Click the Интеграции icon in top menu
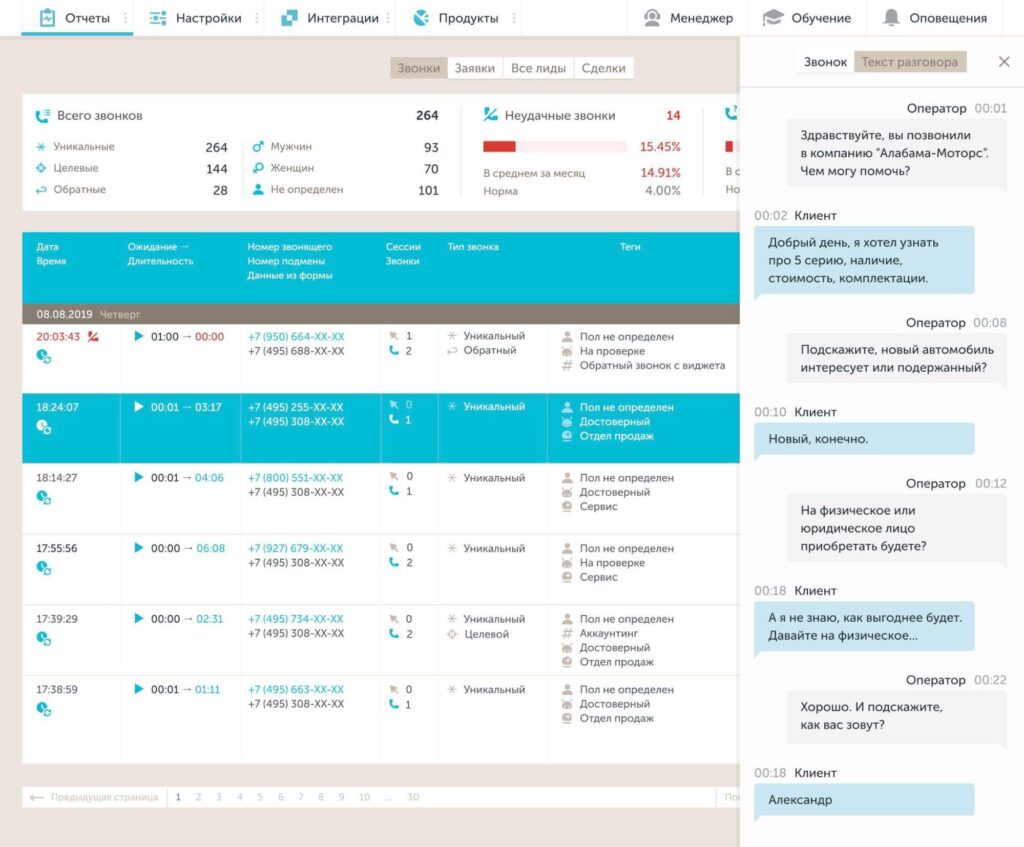The image size is (1024, 847). tap(289, 18)
